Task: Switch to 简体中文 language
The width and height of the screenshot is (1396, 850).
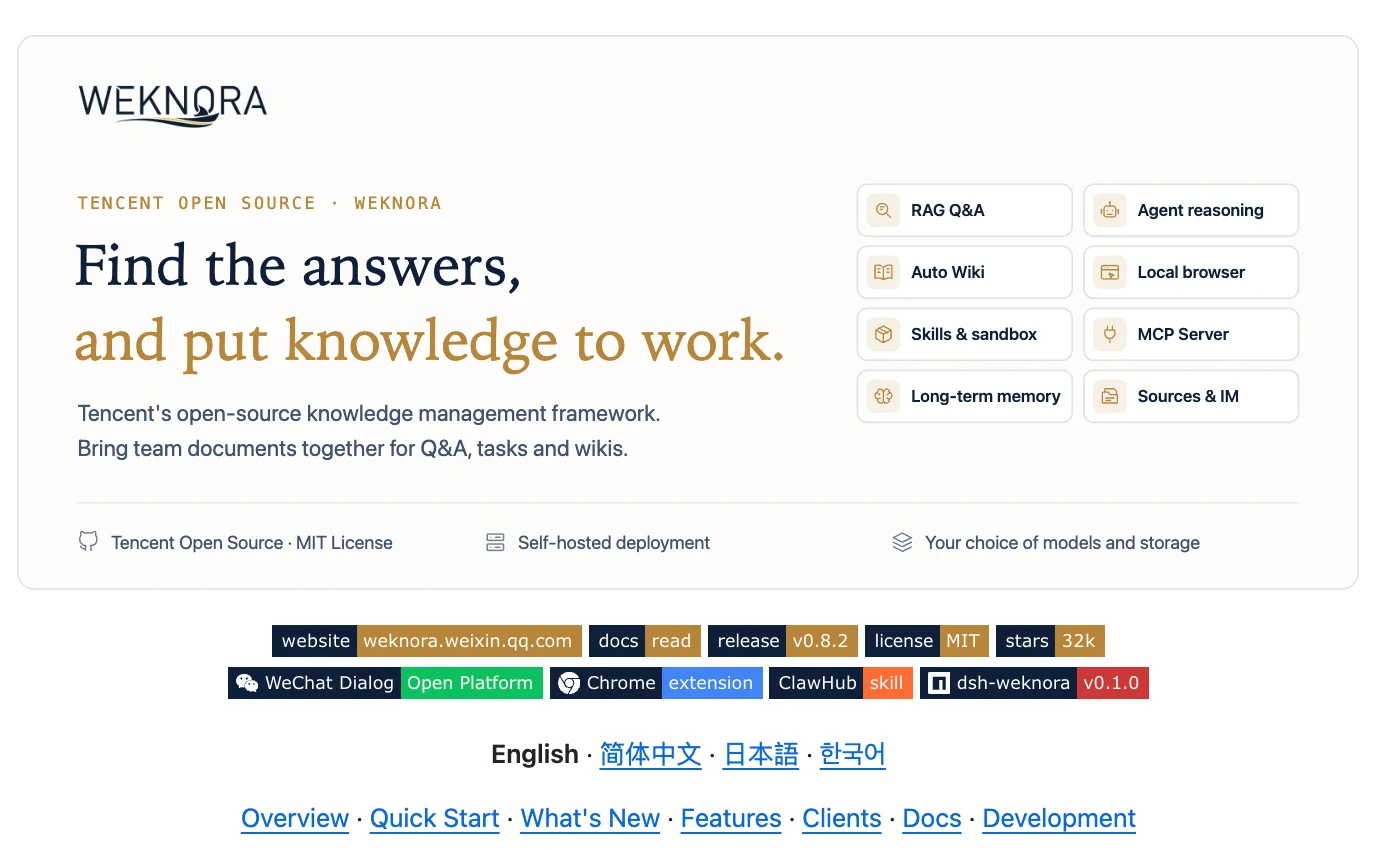Action: point(650,754)
